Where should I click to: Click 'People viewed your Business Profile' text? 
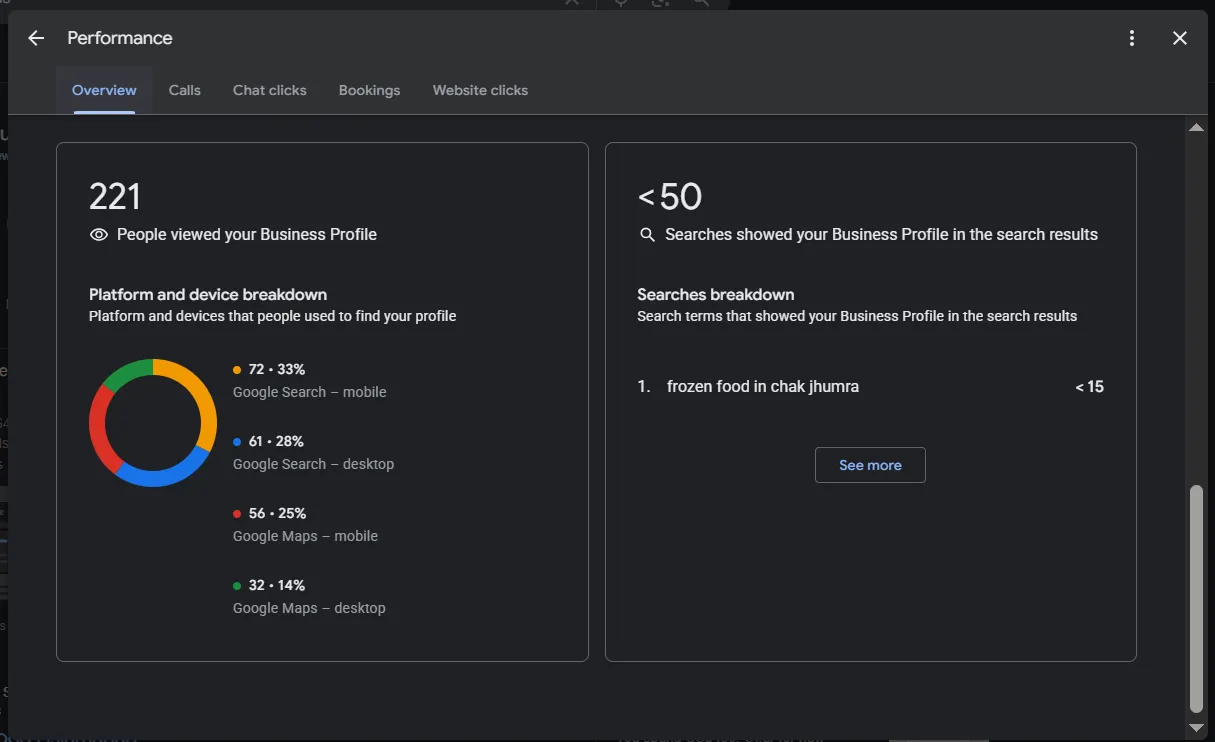[247, 235]
